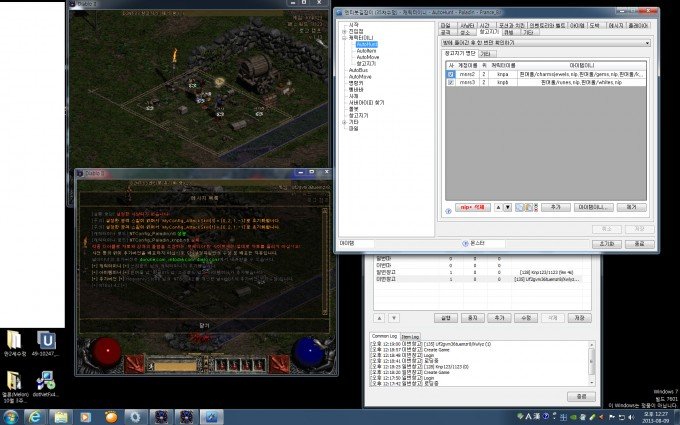
Task: Open the 49-10247 desktop icon
Action: [46, 345]
